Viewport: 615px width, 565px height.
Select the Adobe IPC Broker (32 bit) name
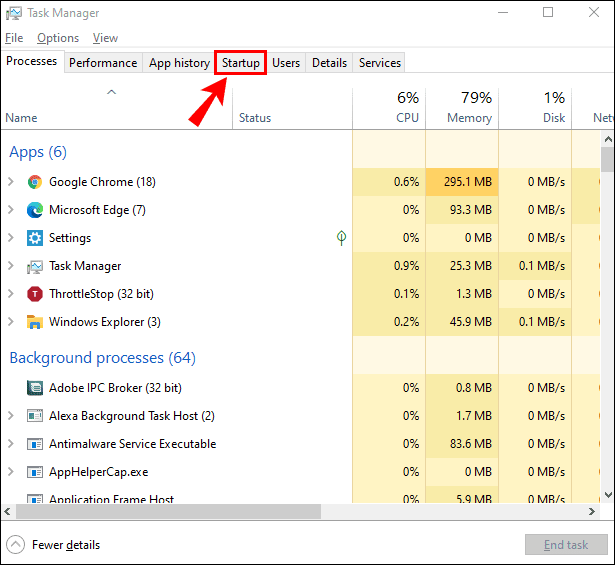(x=115, y=388)
